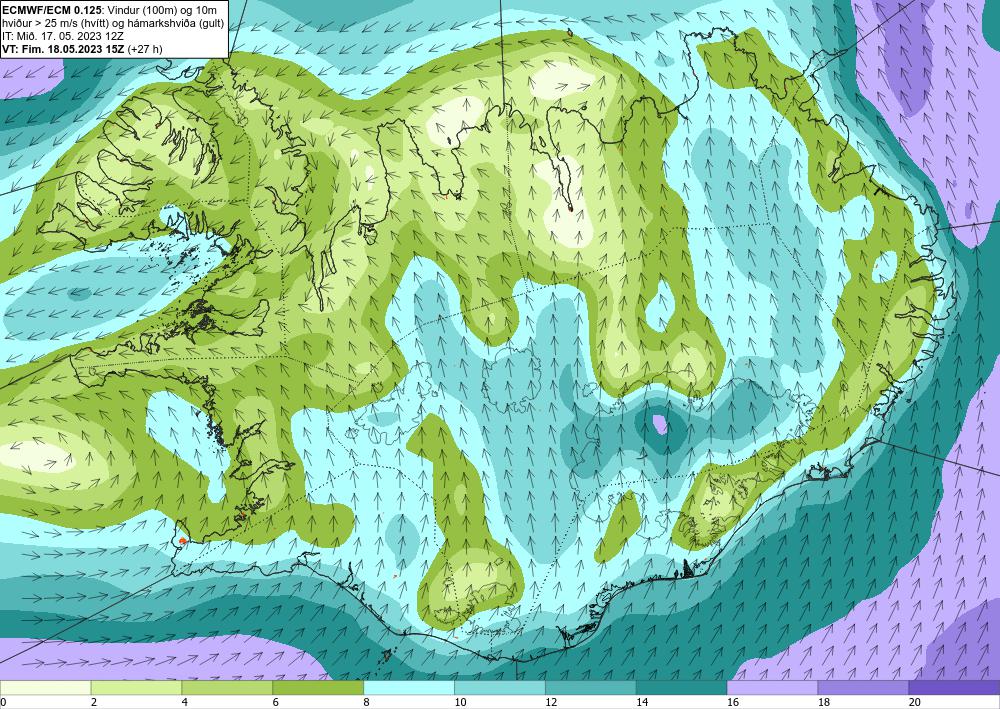This screenshot has height=709, width=1000.
Task: Click legend scale label '4'
Action: [x=185, y=702]
